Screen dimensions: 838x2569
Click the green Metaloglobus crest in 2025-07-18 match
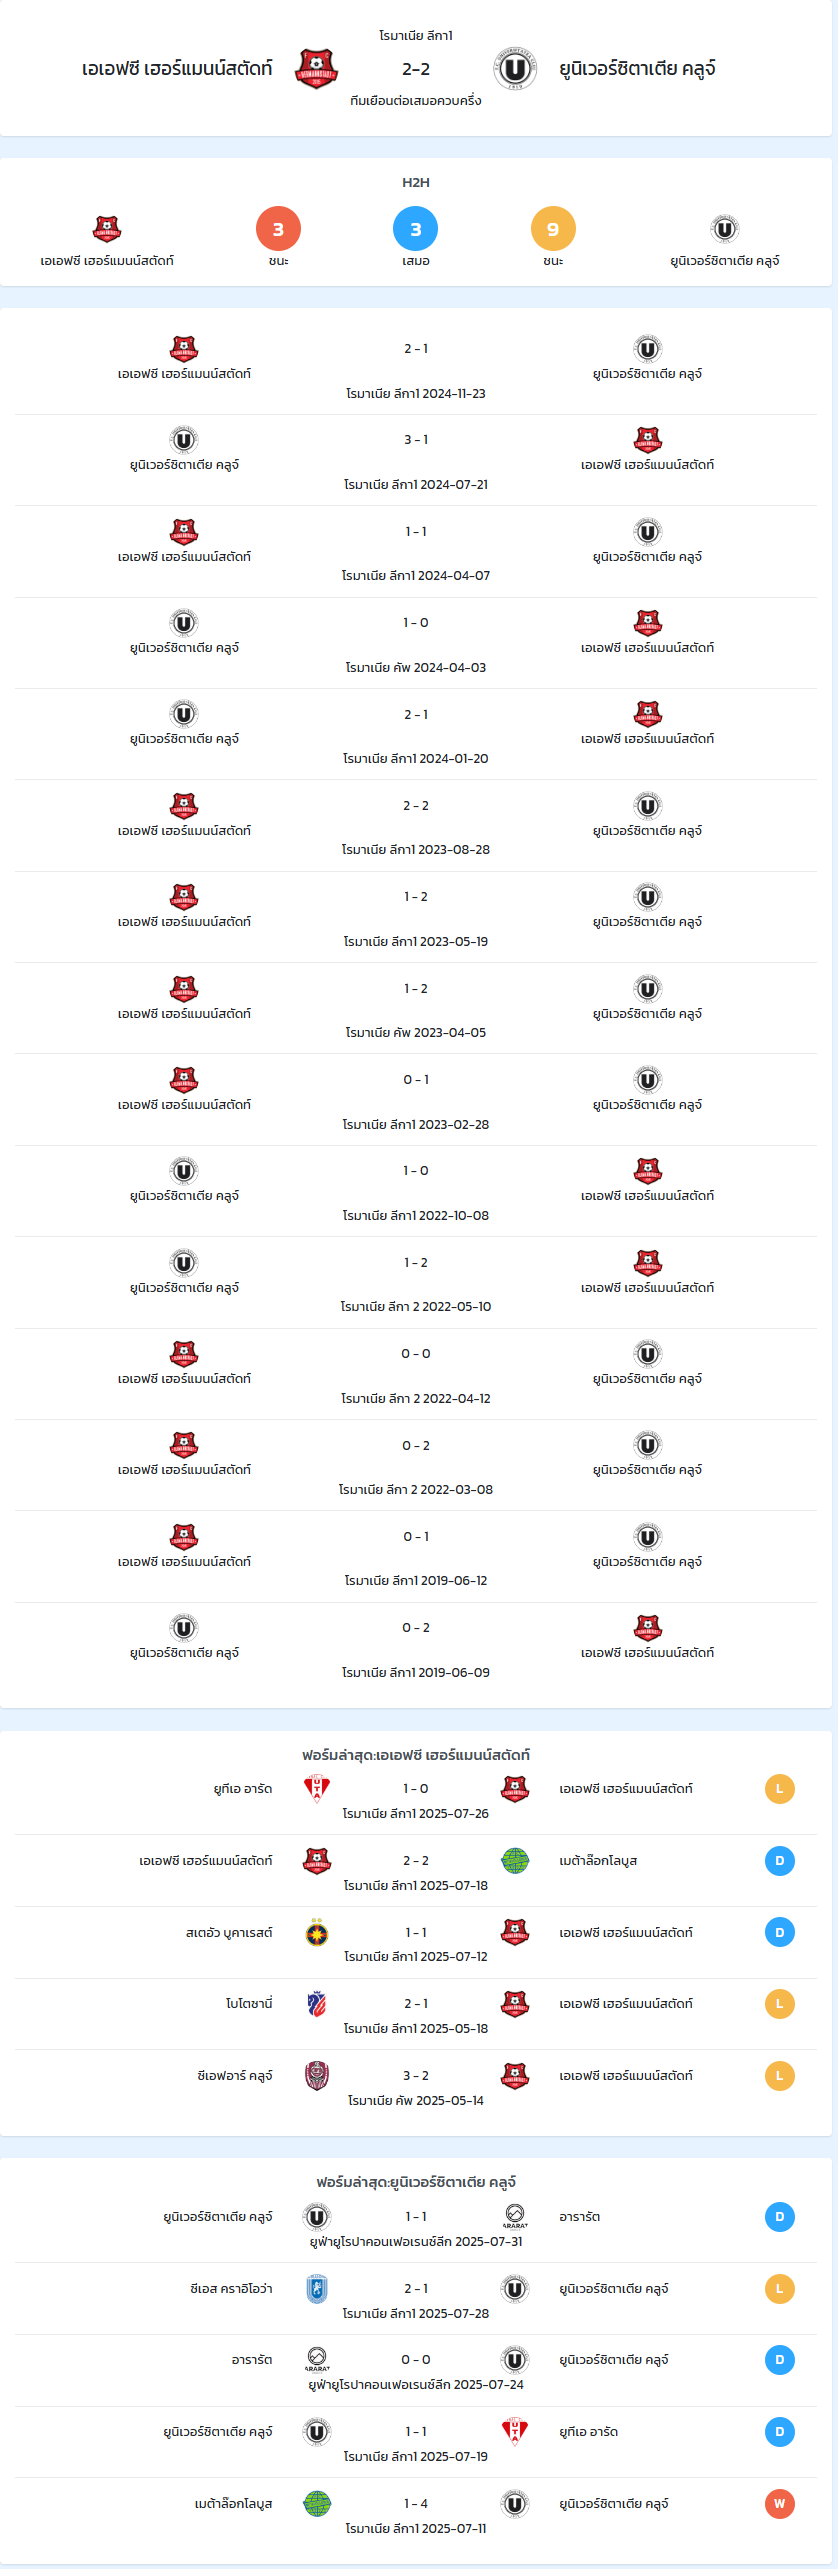point(515,1860)
